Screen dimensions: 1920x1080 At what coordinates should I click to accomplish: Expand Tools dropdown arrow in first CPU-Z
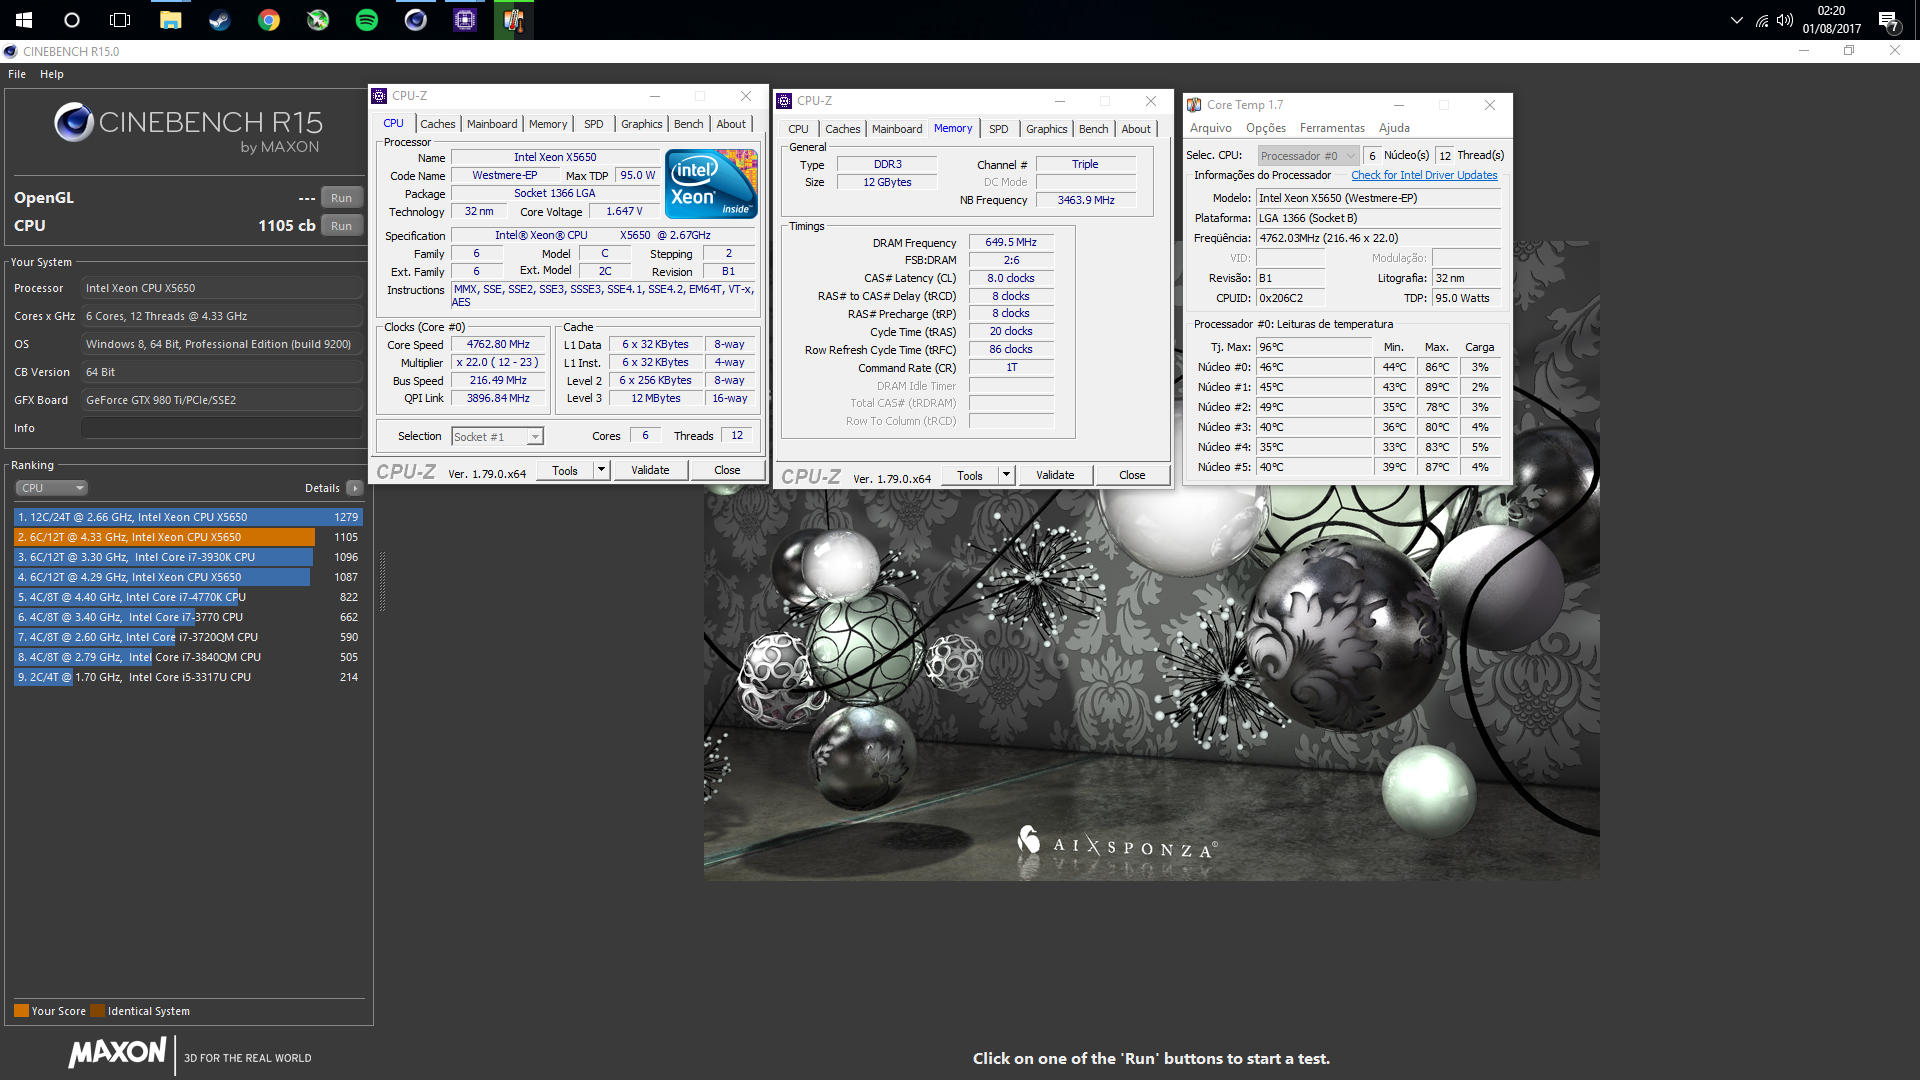(x=601, y=470)
